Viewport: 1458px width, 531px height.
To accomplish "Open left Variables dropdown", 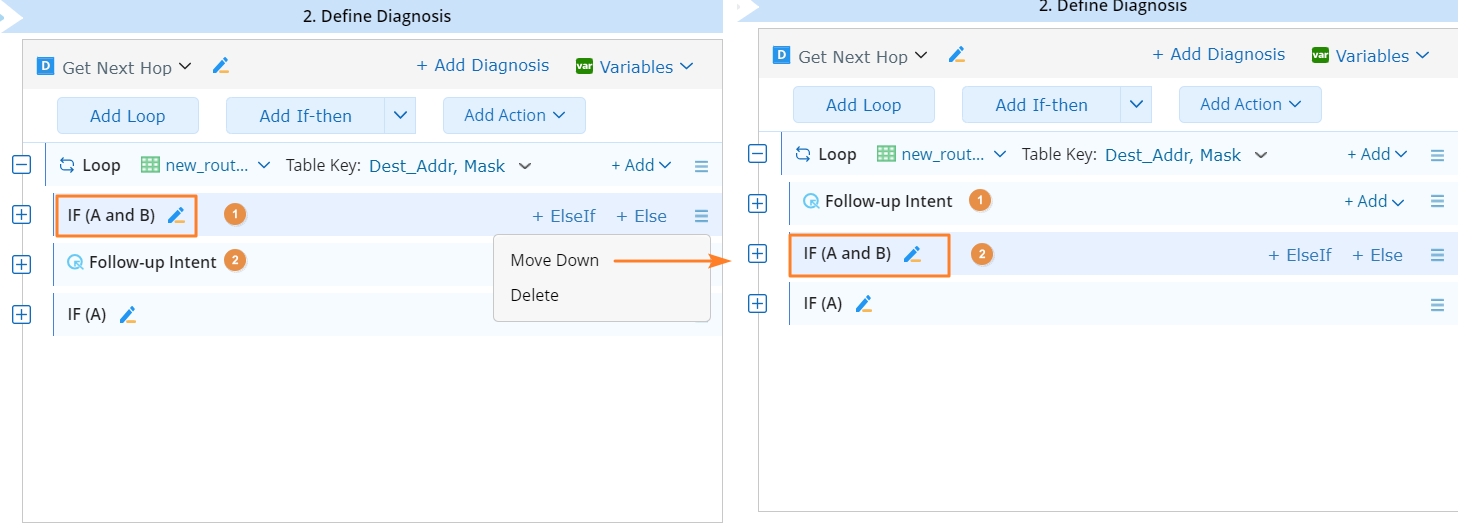I will (x=634, y=66).
